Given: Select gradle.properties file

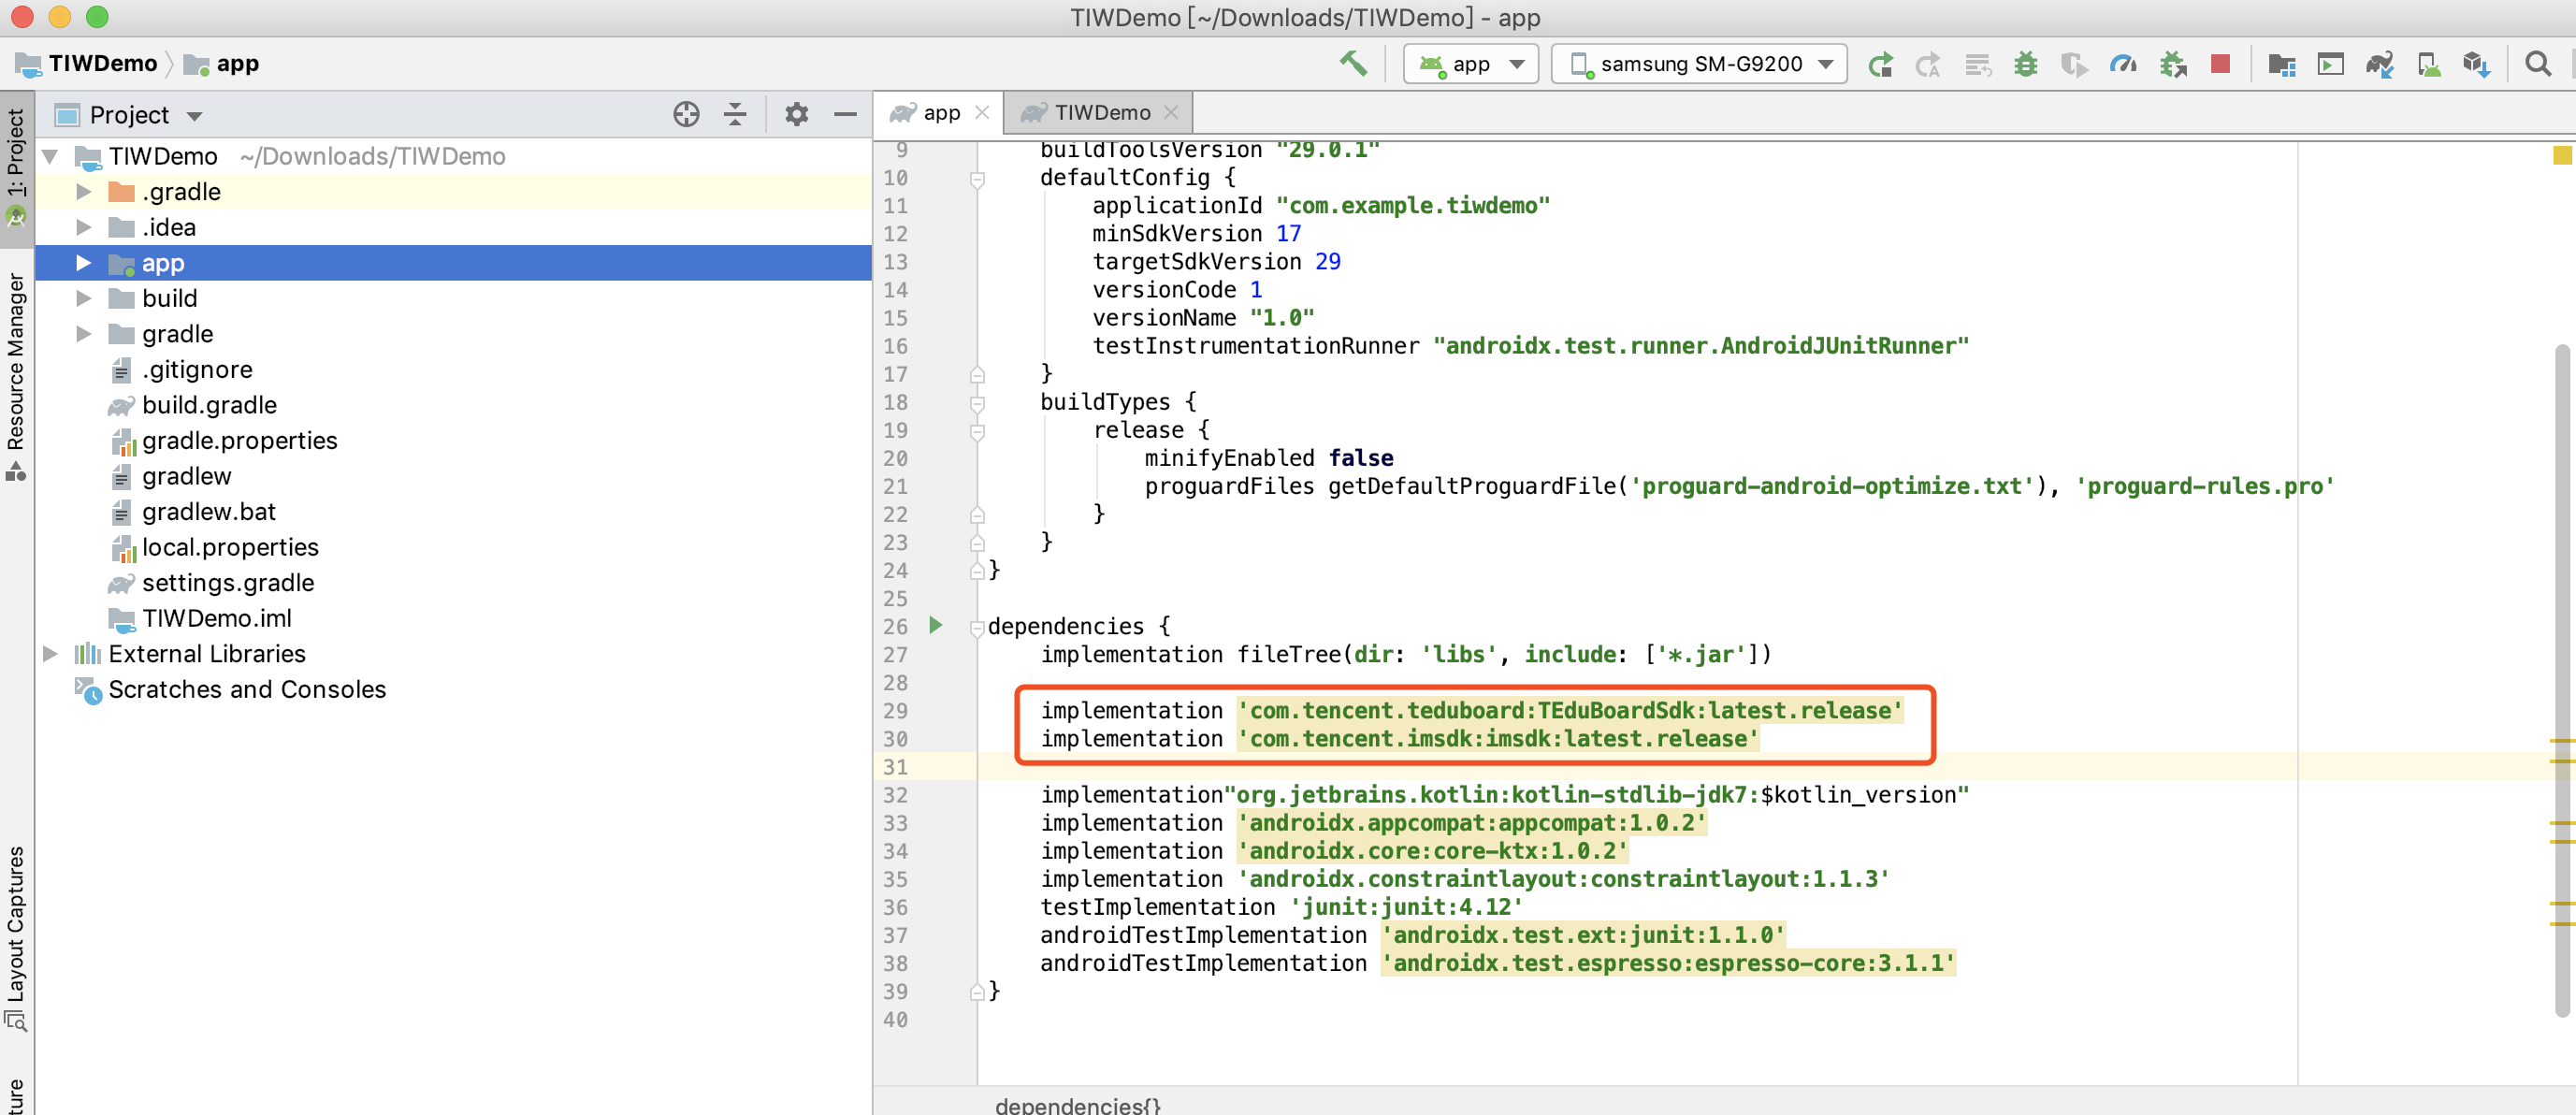Looking at the screenshot, I should 239,441.
